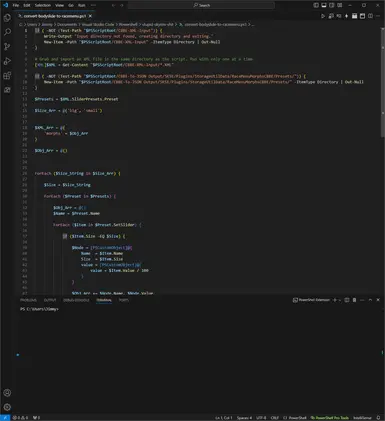Open the remote window indicator in status bar
This screenshot has height=421, width=385.
point(5,418)
